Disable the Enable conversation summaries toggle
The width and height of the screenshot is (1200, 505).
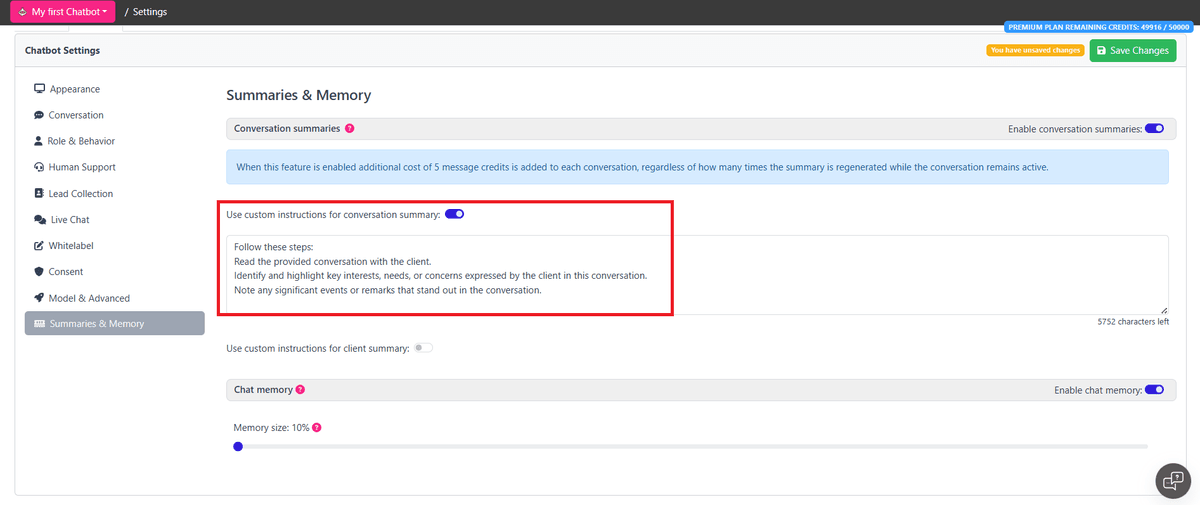[1154, 129]
